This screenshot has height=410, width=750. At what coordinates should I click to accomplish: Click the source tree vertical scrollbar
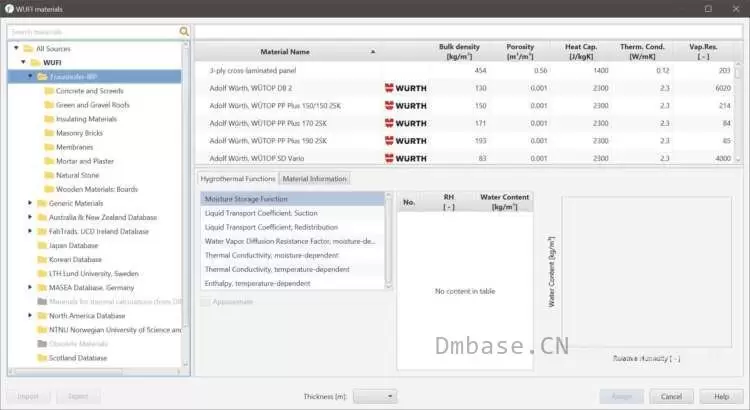(186, 204)
